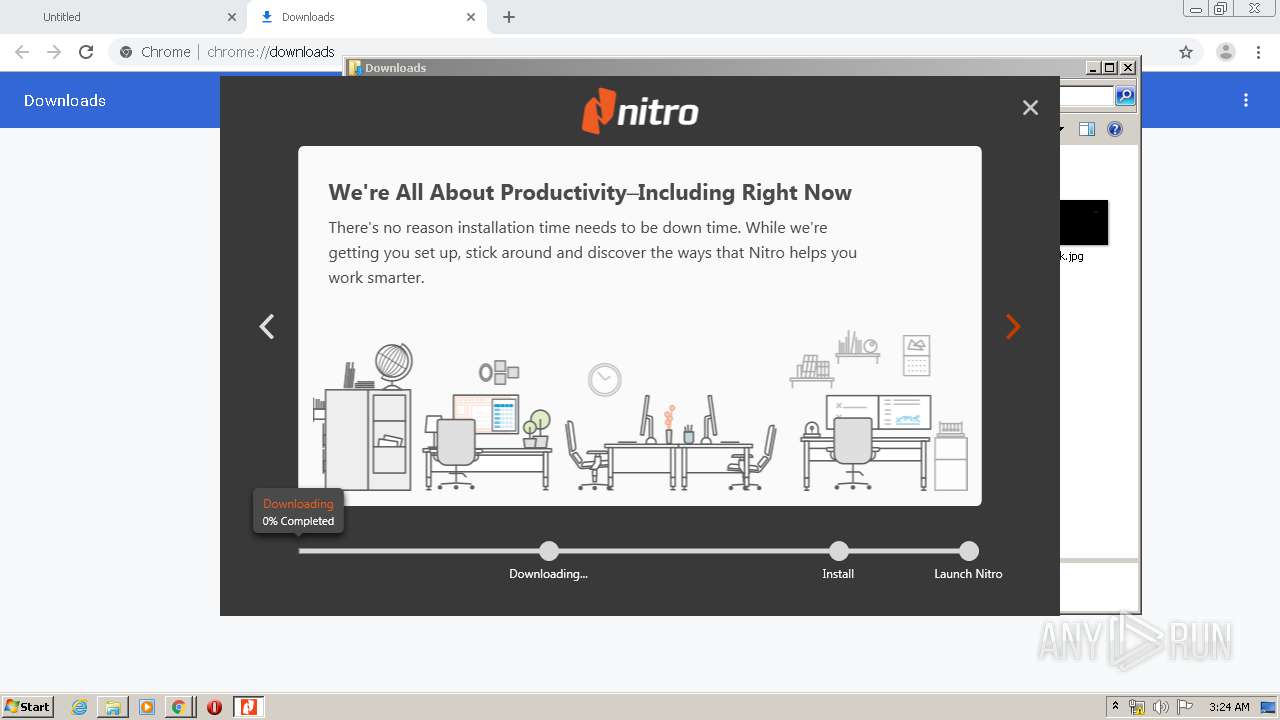1280x720 pixels.
Task: Launch Internet Explorer from the taskbar
Action: 80,707
